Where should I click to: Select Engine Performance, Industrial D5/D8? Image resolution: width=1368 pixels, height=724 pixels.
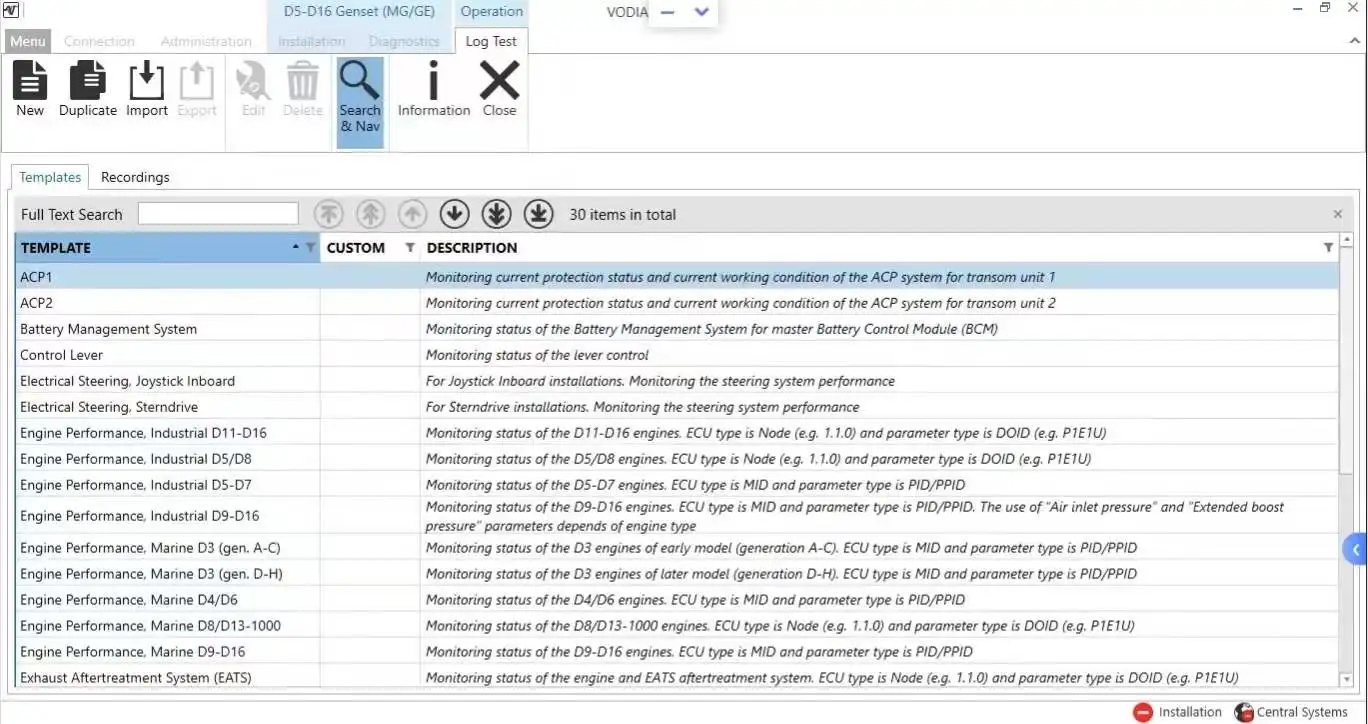pyautogui.click(x=677, y=459)
